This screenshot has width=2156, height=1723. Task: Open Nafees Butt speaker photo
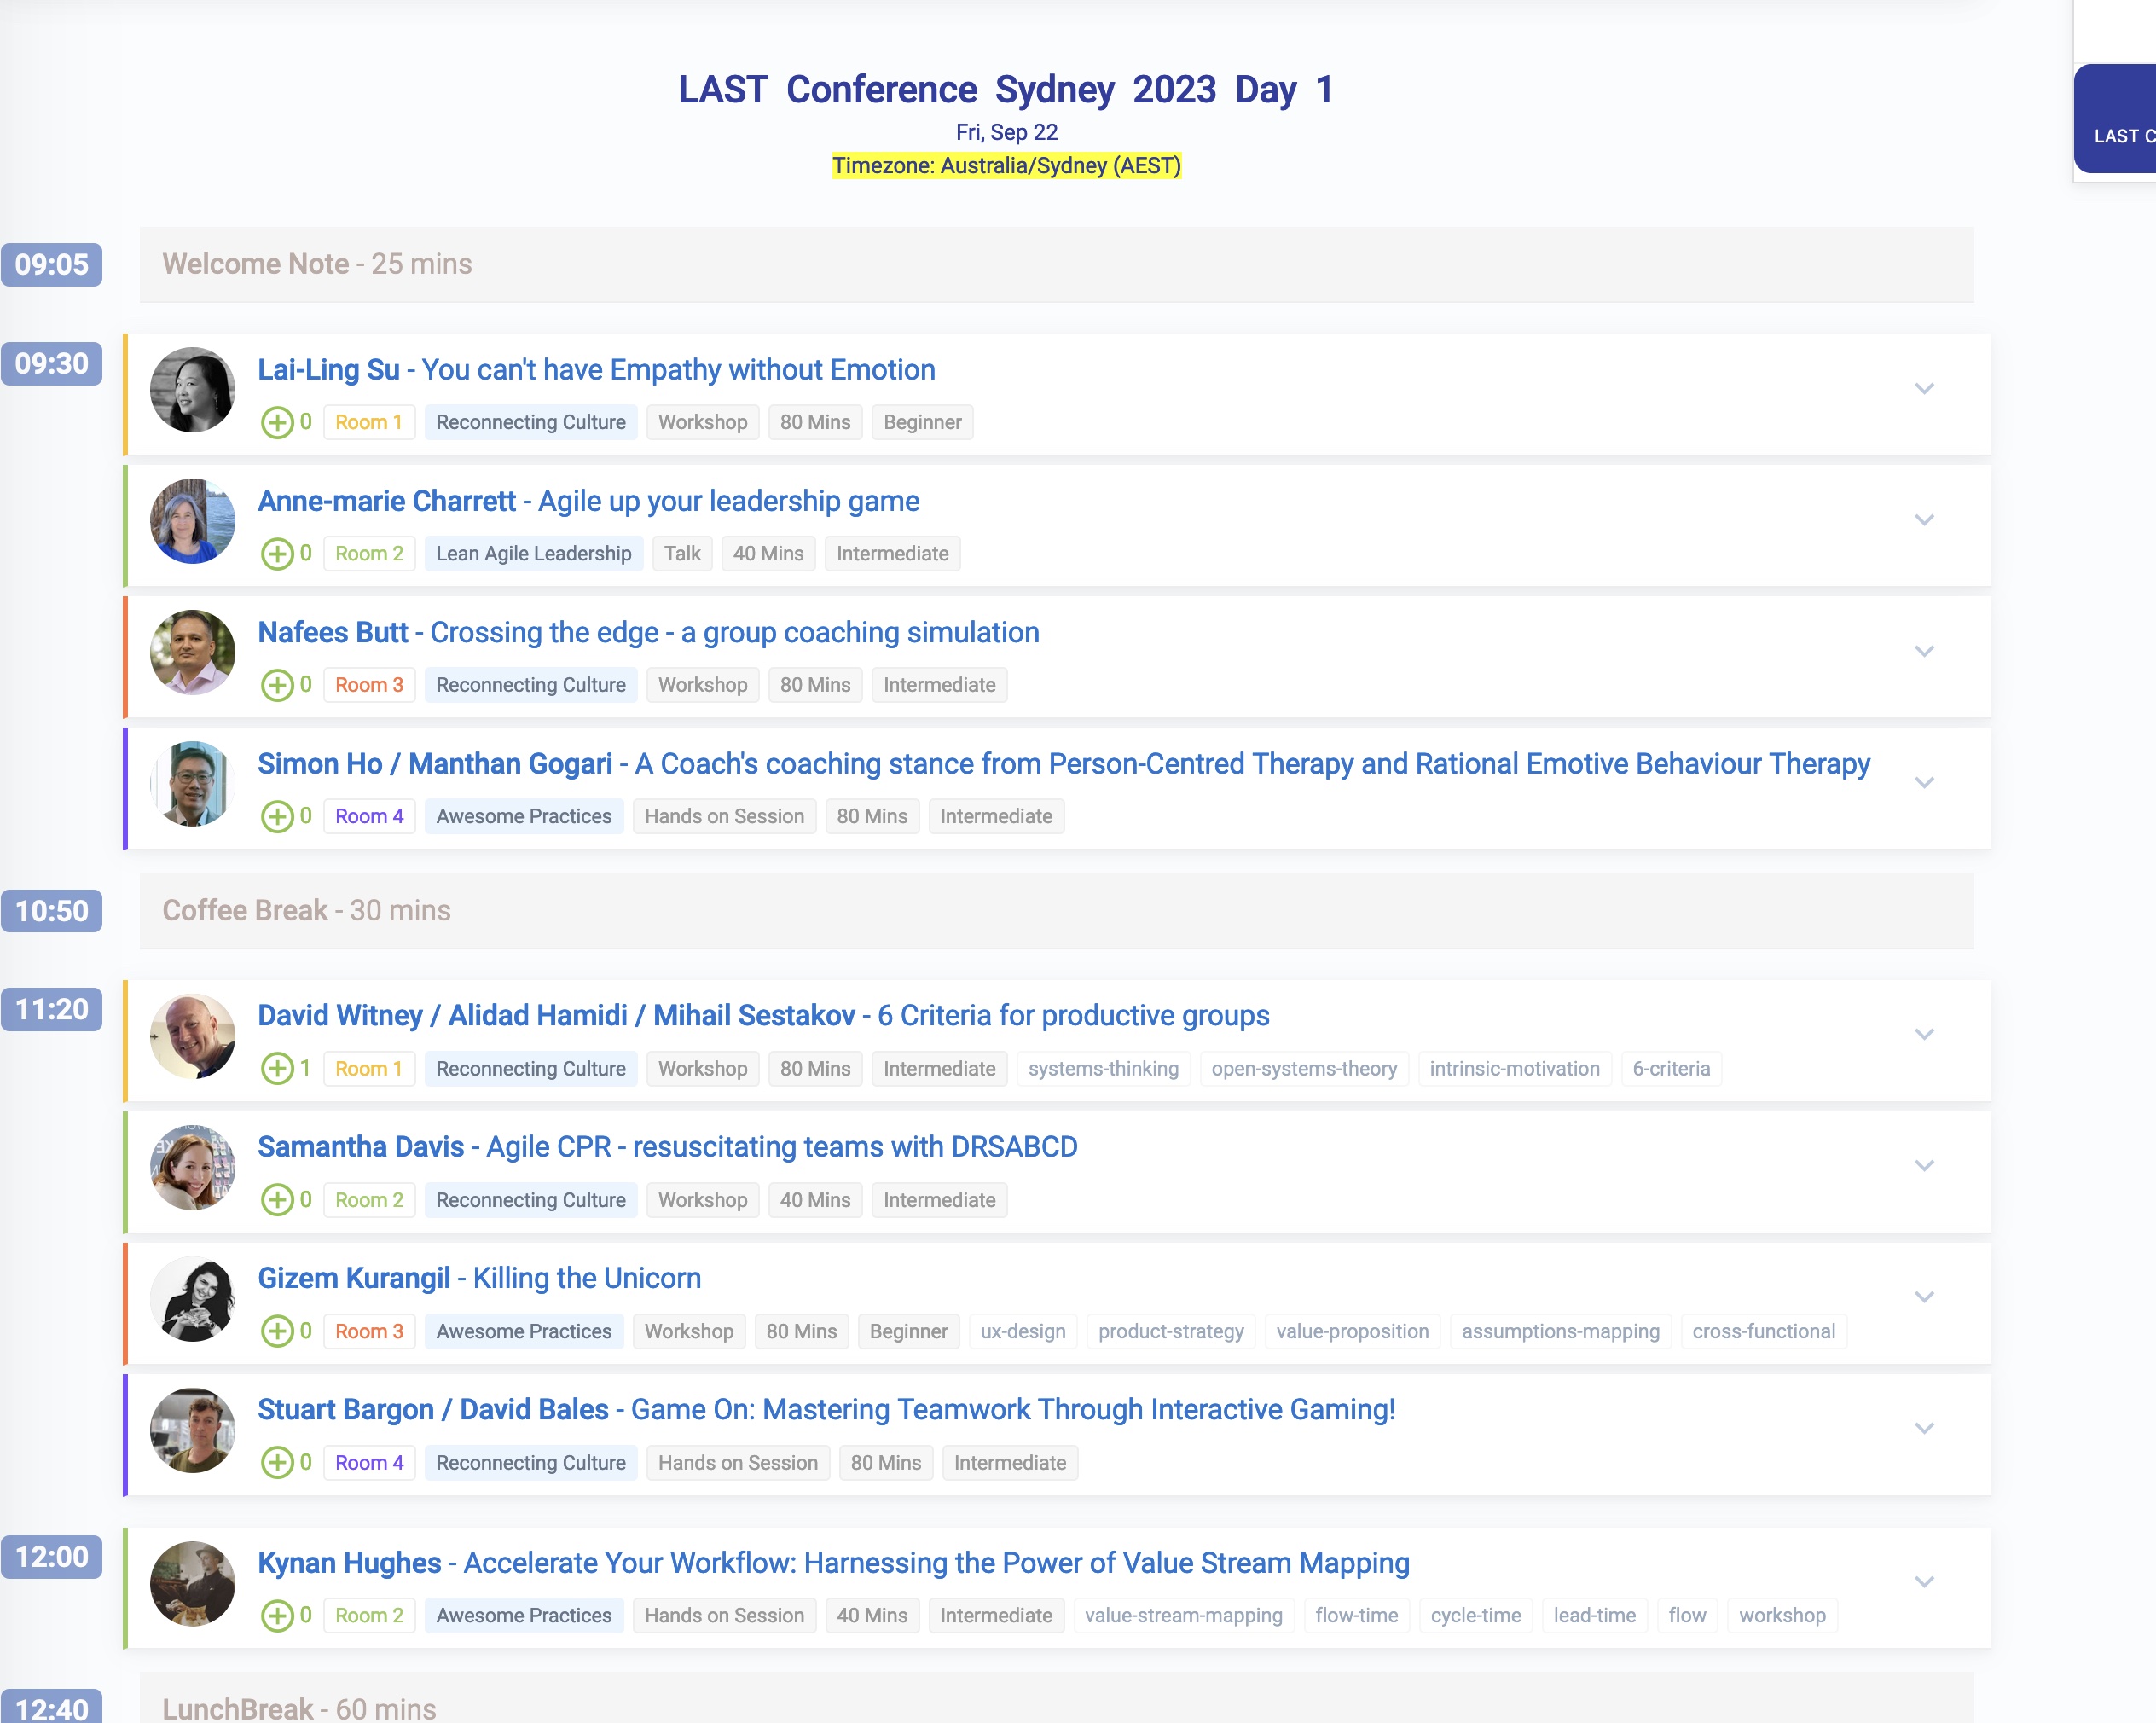192,652
